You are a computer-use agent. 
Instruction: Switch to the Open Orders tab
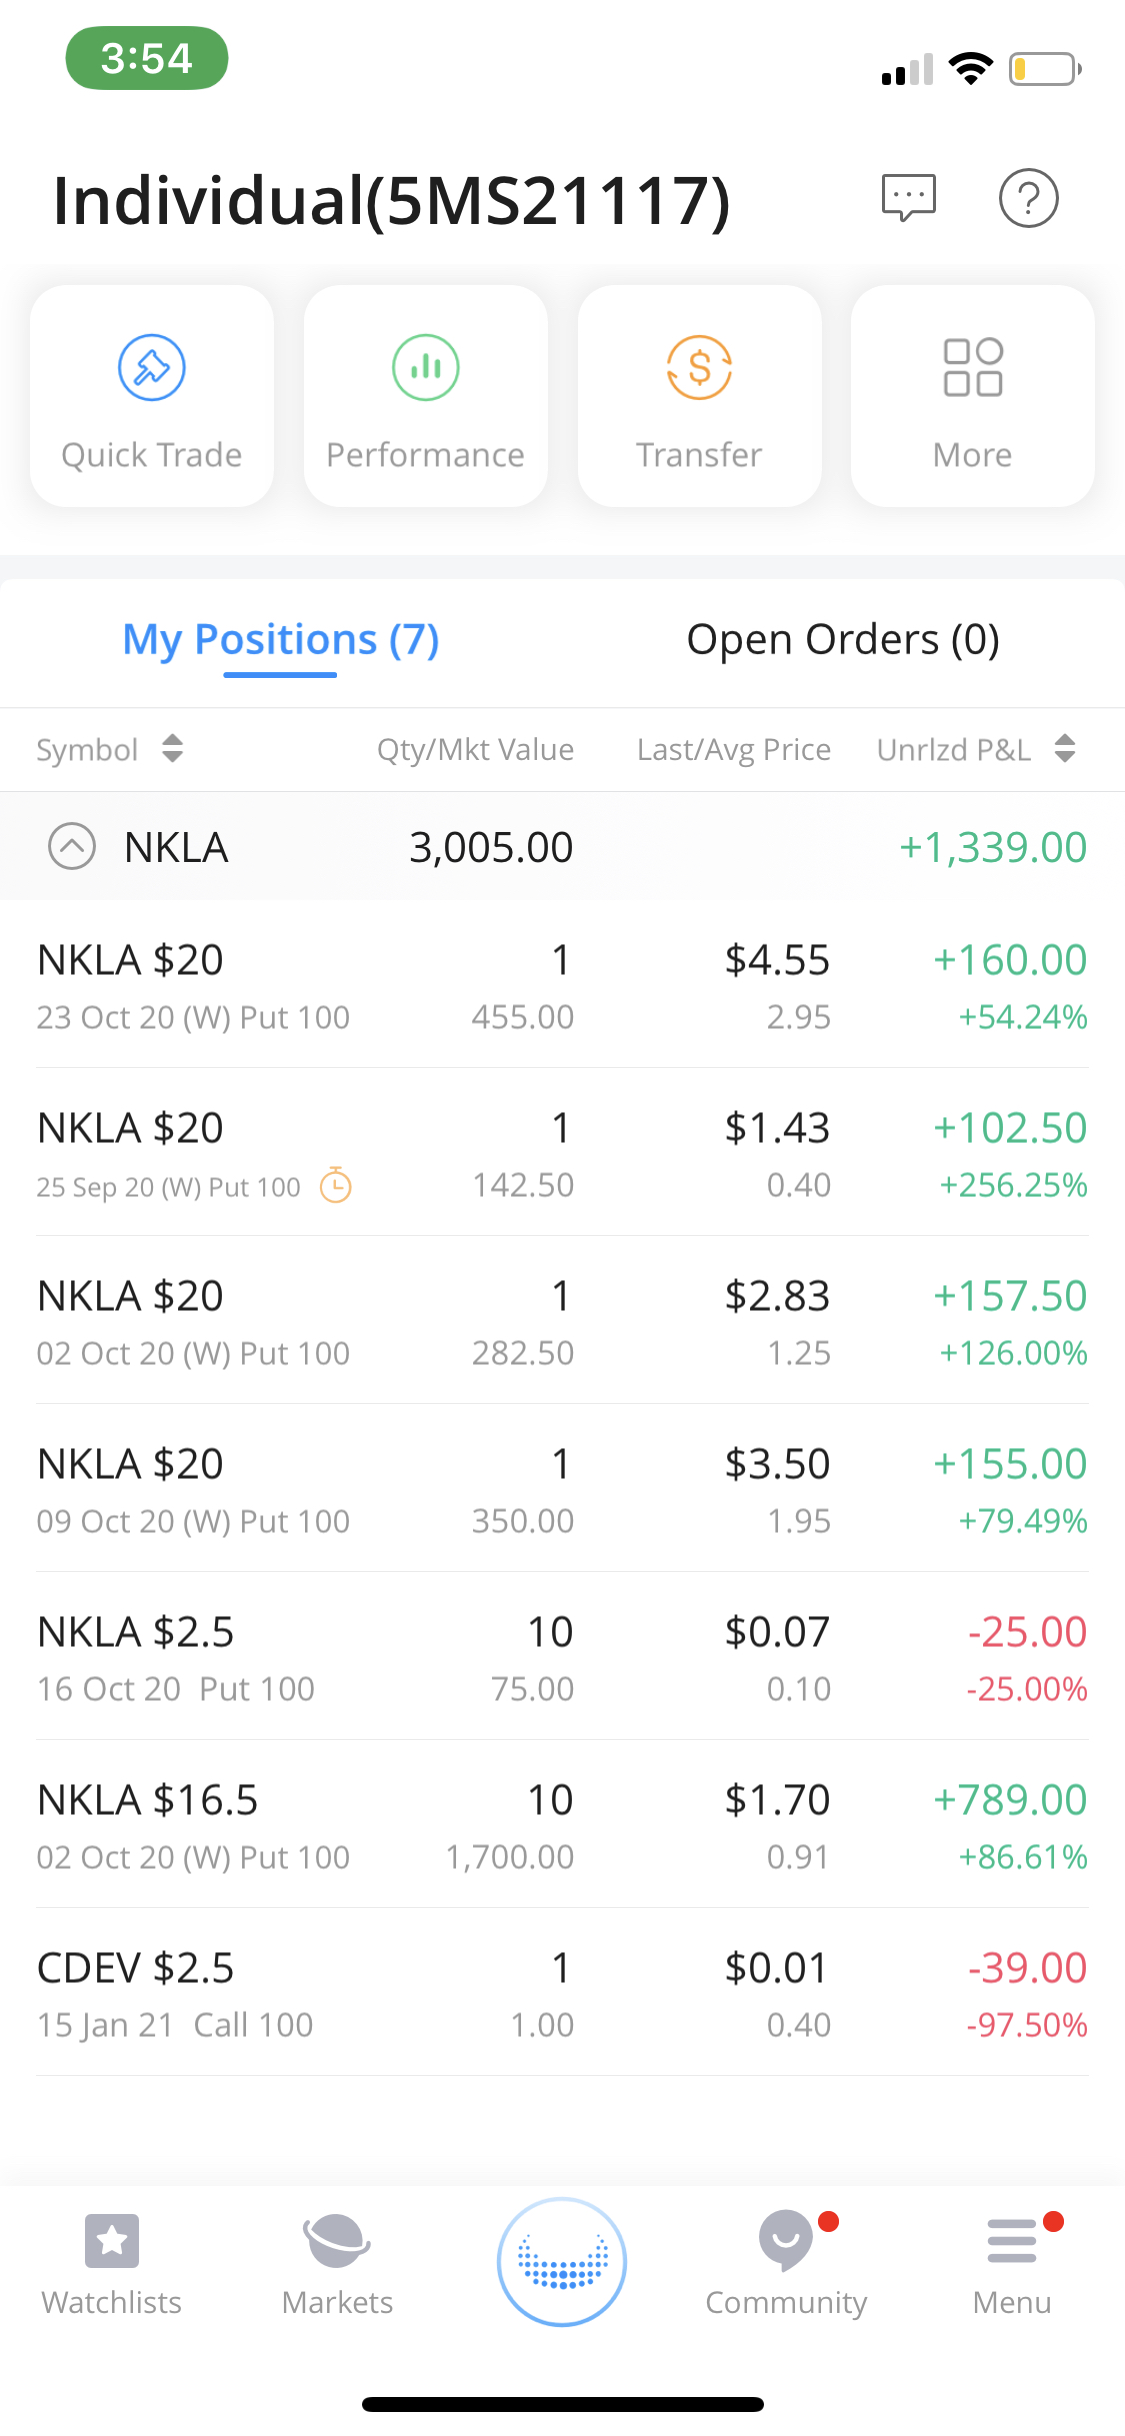pos(842,640)
